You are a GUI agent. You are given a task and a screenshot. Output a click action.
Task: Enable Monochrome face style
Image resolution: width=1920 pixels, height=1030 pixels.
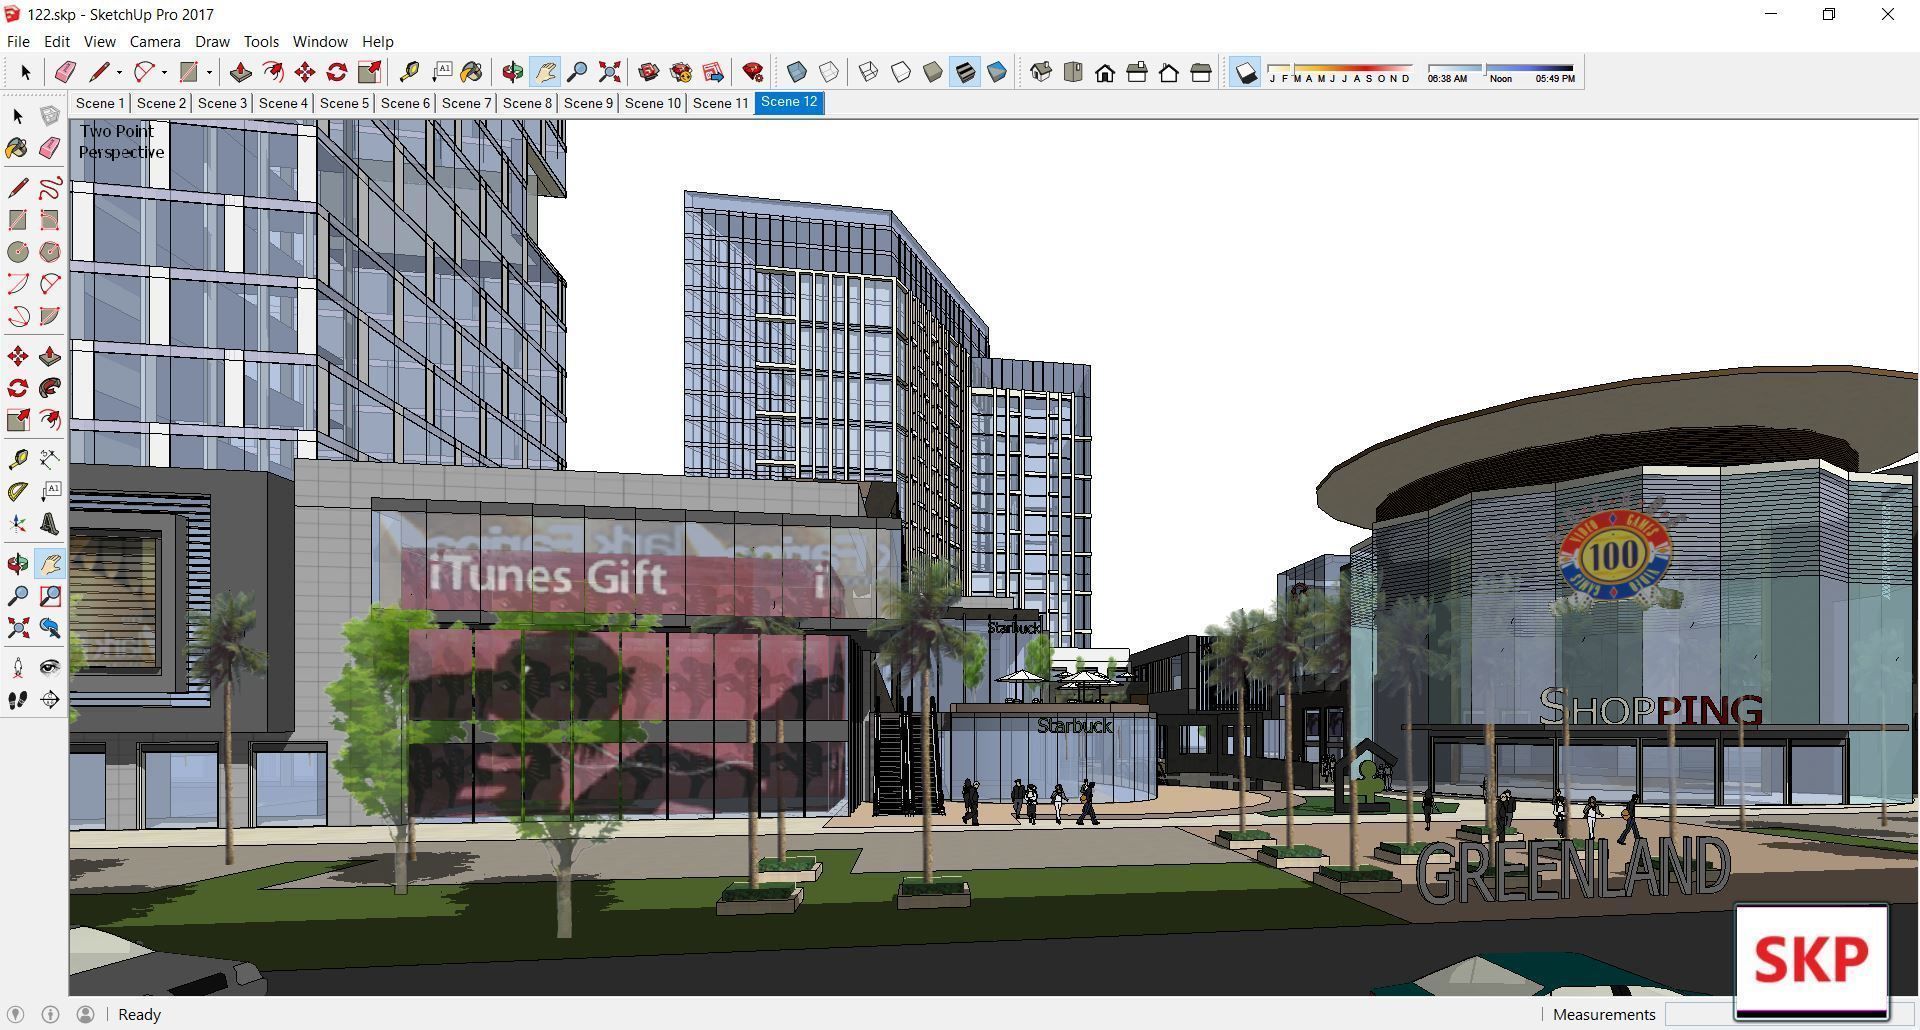pos(997,72)
